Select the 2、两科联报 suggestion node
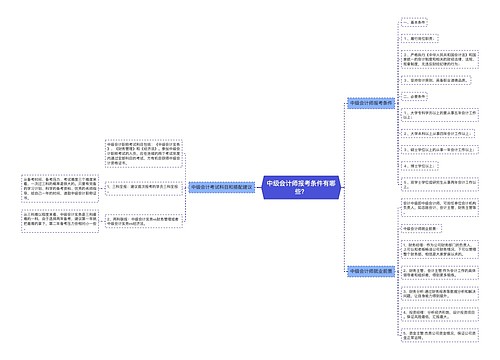 144,221
